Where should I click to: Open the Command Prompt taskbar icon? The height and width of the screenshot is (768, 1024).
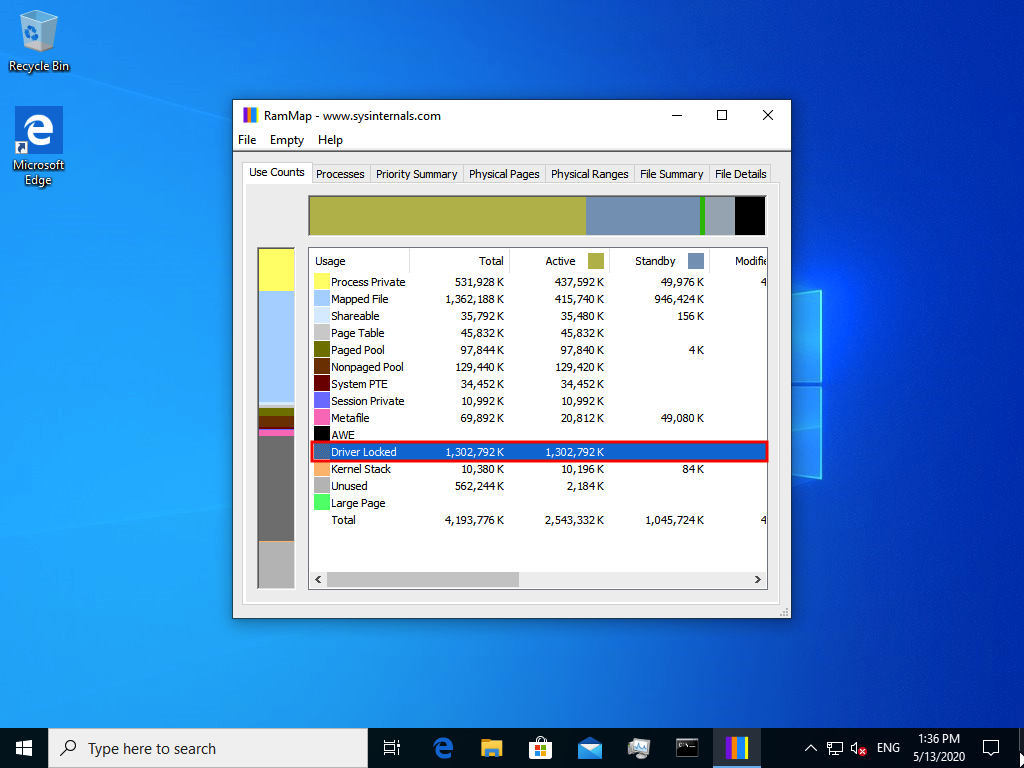coord(687,748)
